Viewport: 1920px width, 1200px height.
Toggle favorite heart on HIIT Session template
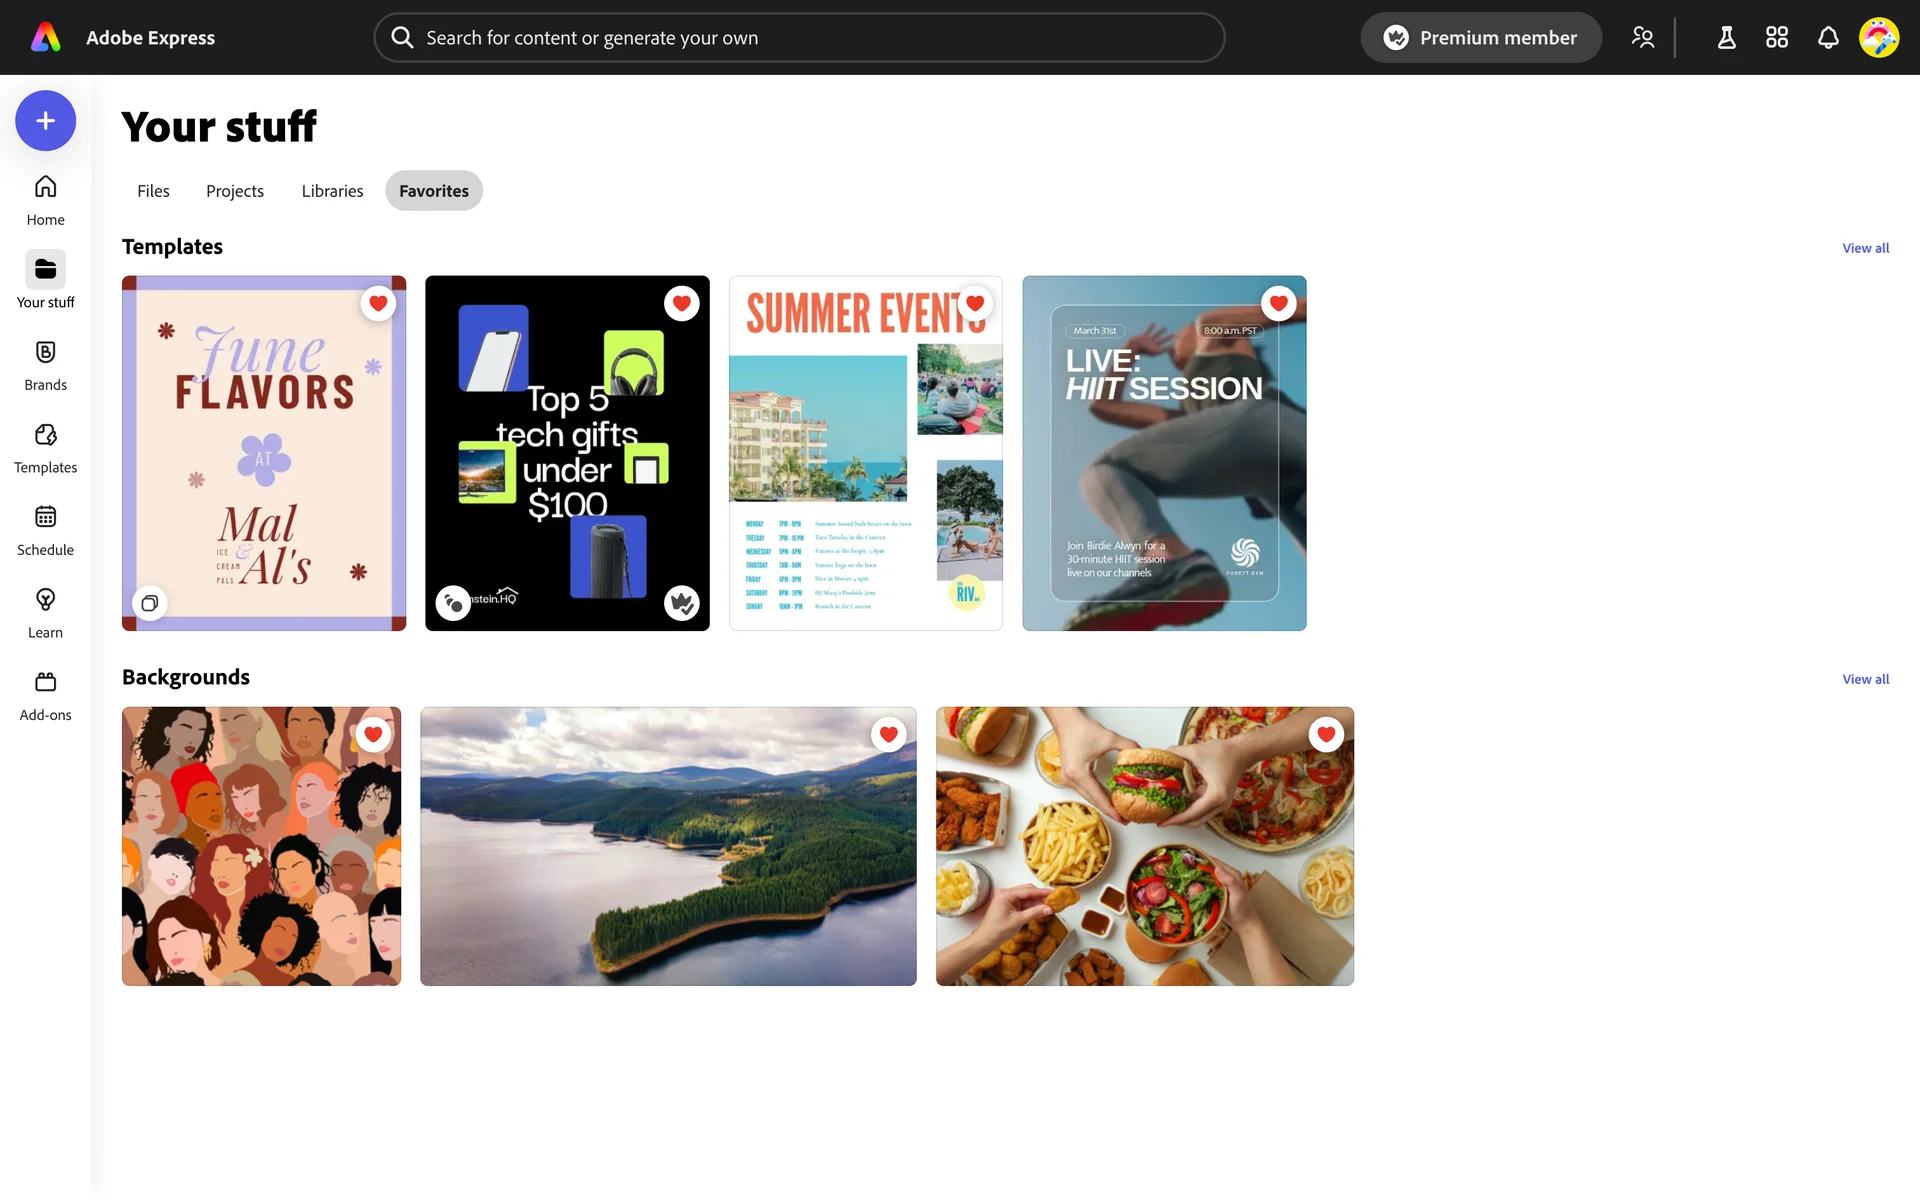click(x=1277, y=303)
